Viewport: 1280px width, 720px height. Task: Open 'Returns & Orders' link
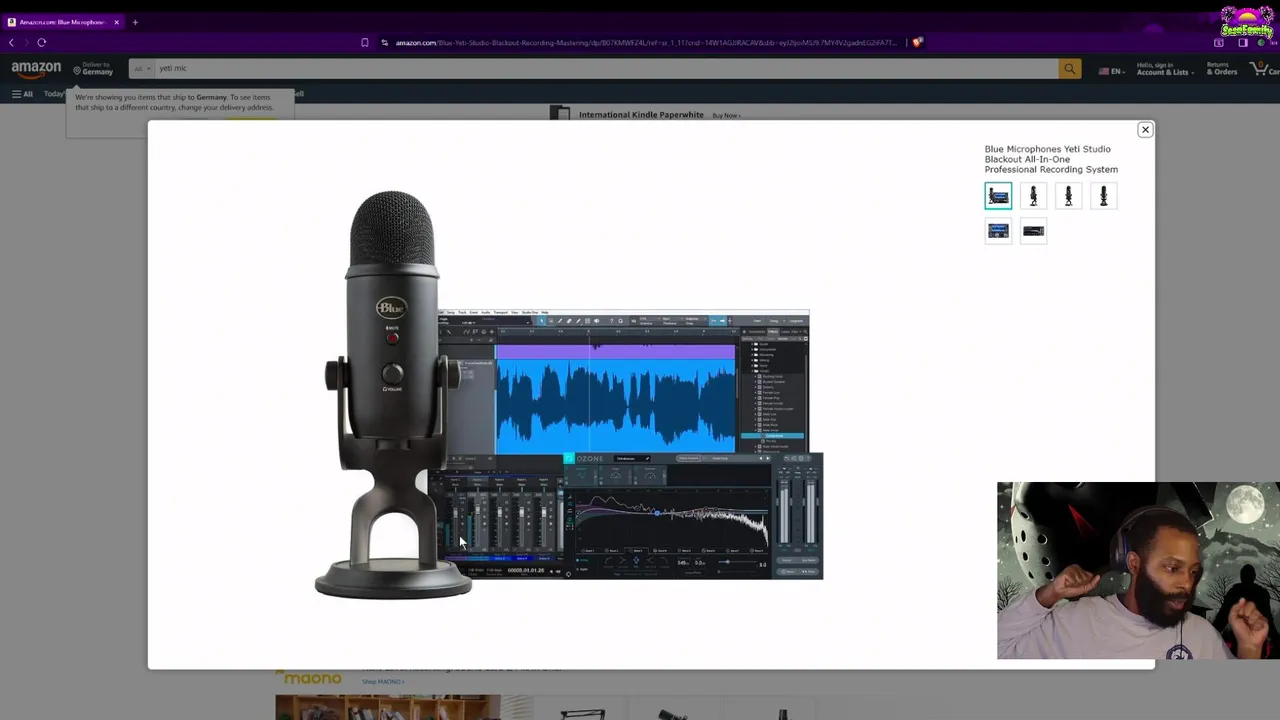pos(1222,68)
